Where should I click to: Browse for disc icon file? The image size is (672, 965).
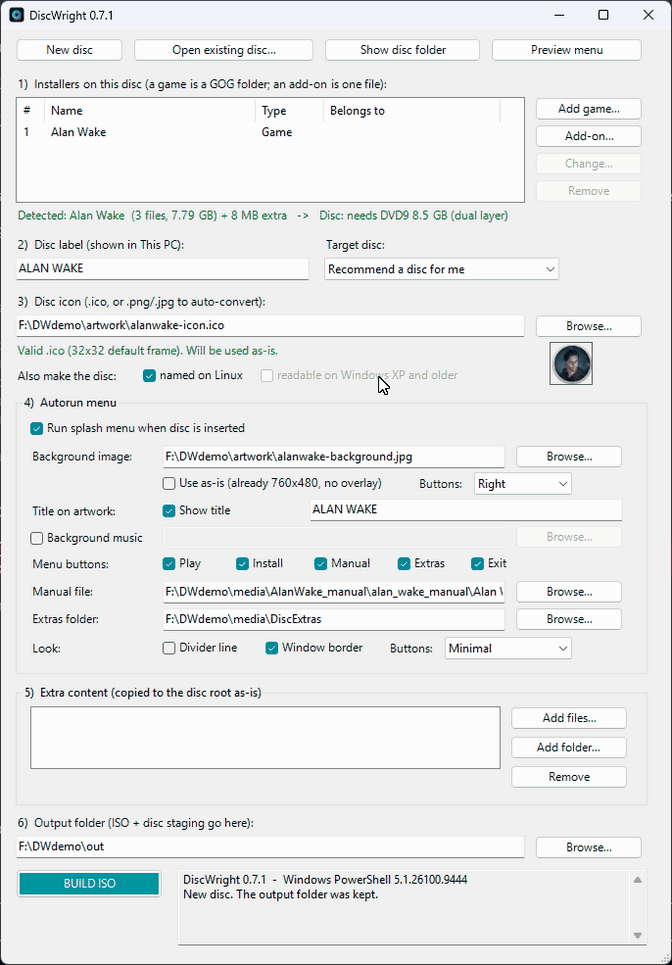tap(589, 326)
